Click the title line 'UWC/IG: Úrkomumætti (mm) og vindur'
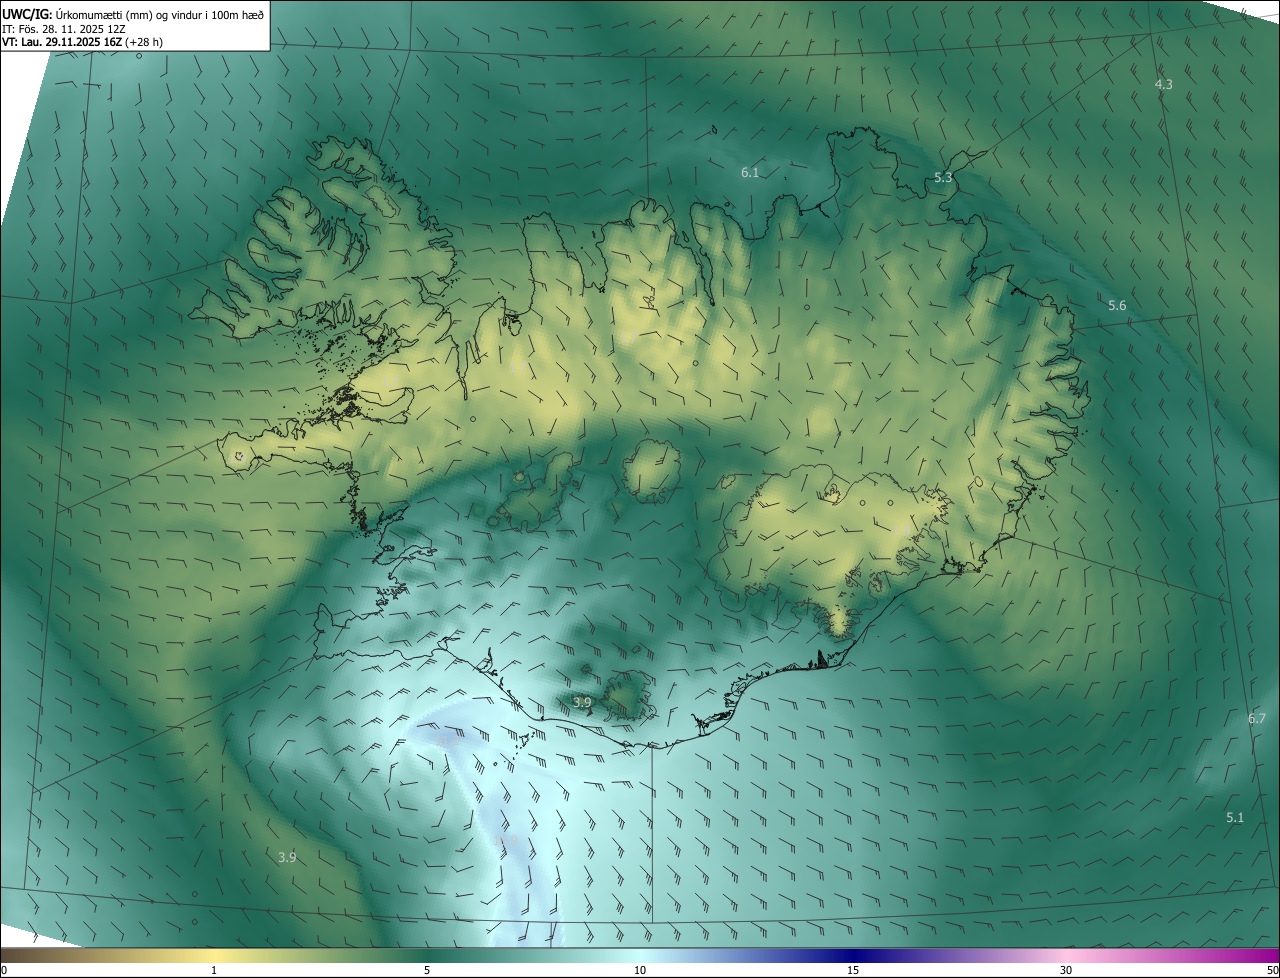The width and height of the screenshot is (1280, 978). [x=133, y=13]
